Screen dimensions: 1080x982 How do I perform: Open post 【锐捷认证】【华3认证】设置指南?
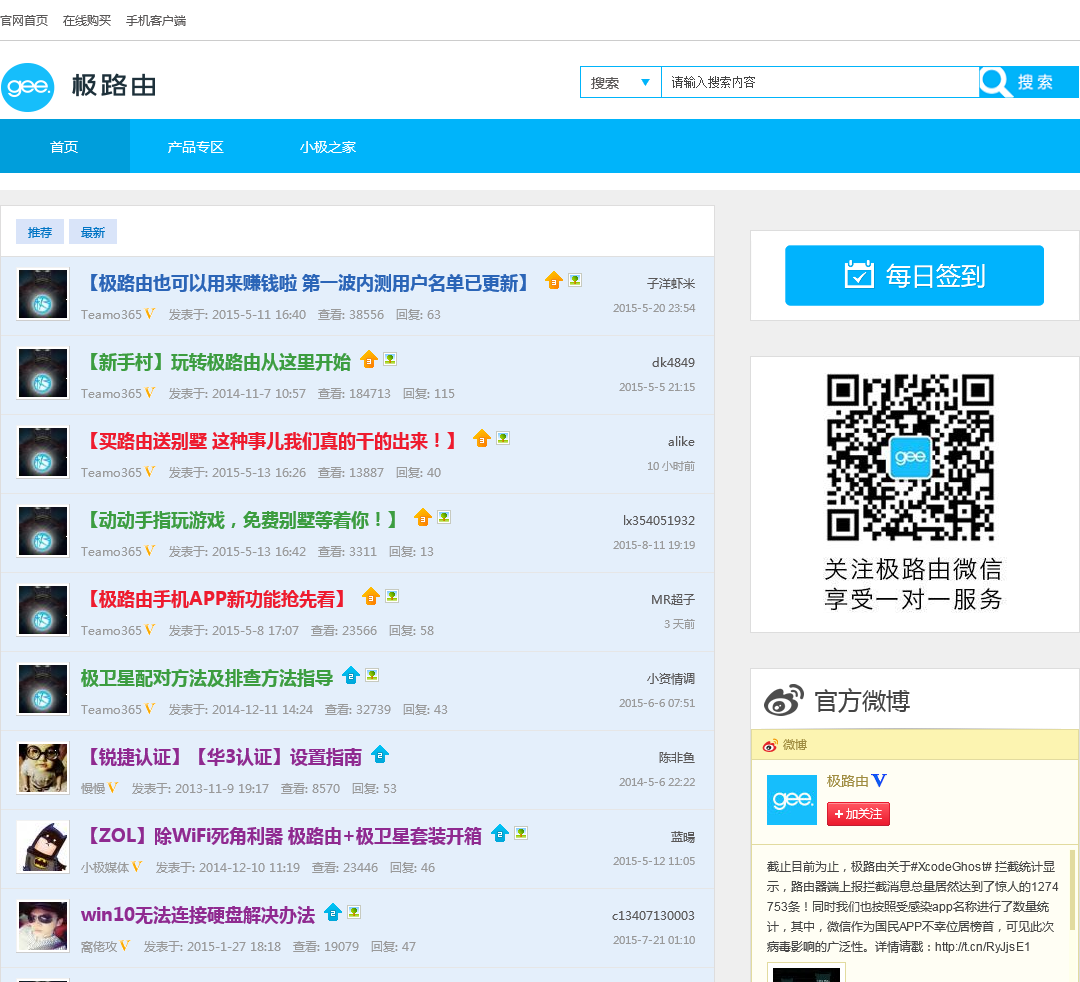pyautogui.click(x=221, y=758)
